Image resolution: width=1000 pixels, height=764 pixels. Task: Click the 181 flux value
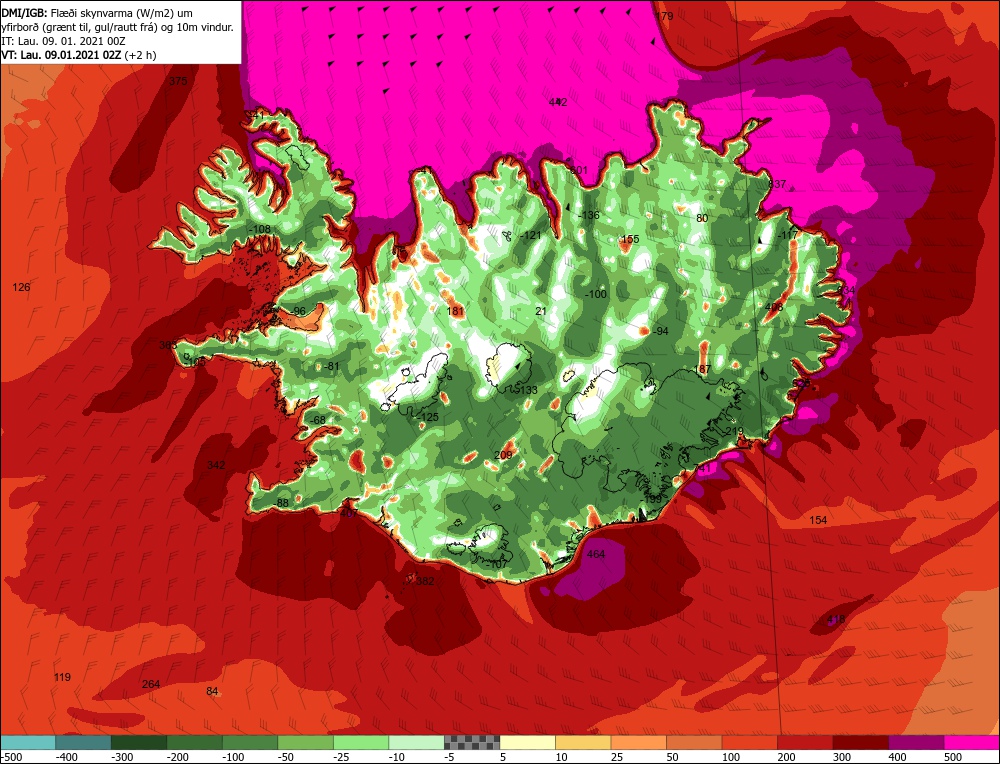[x=455, y=311]
